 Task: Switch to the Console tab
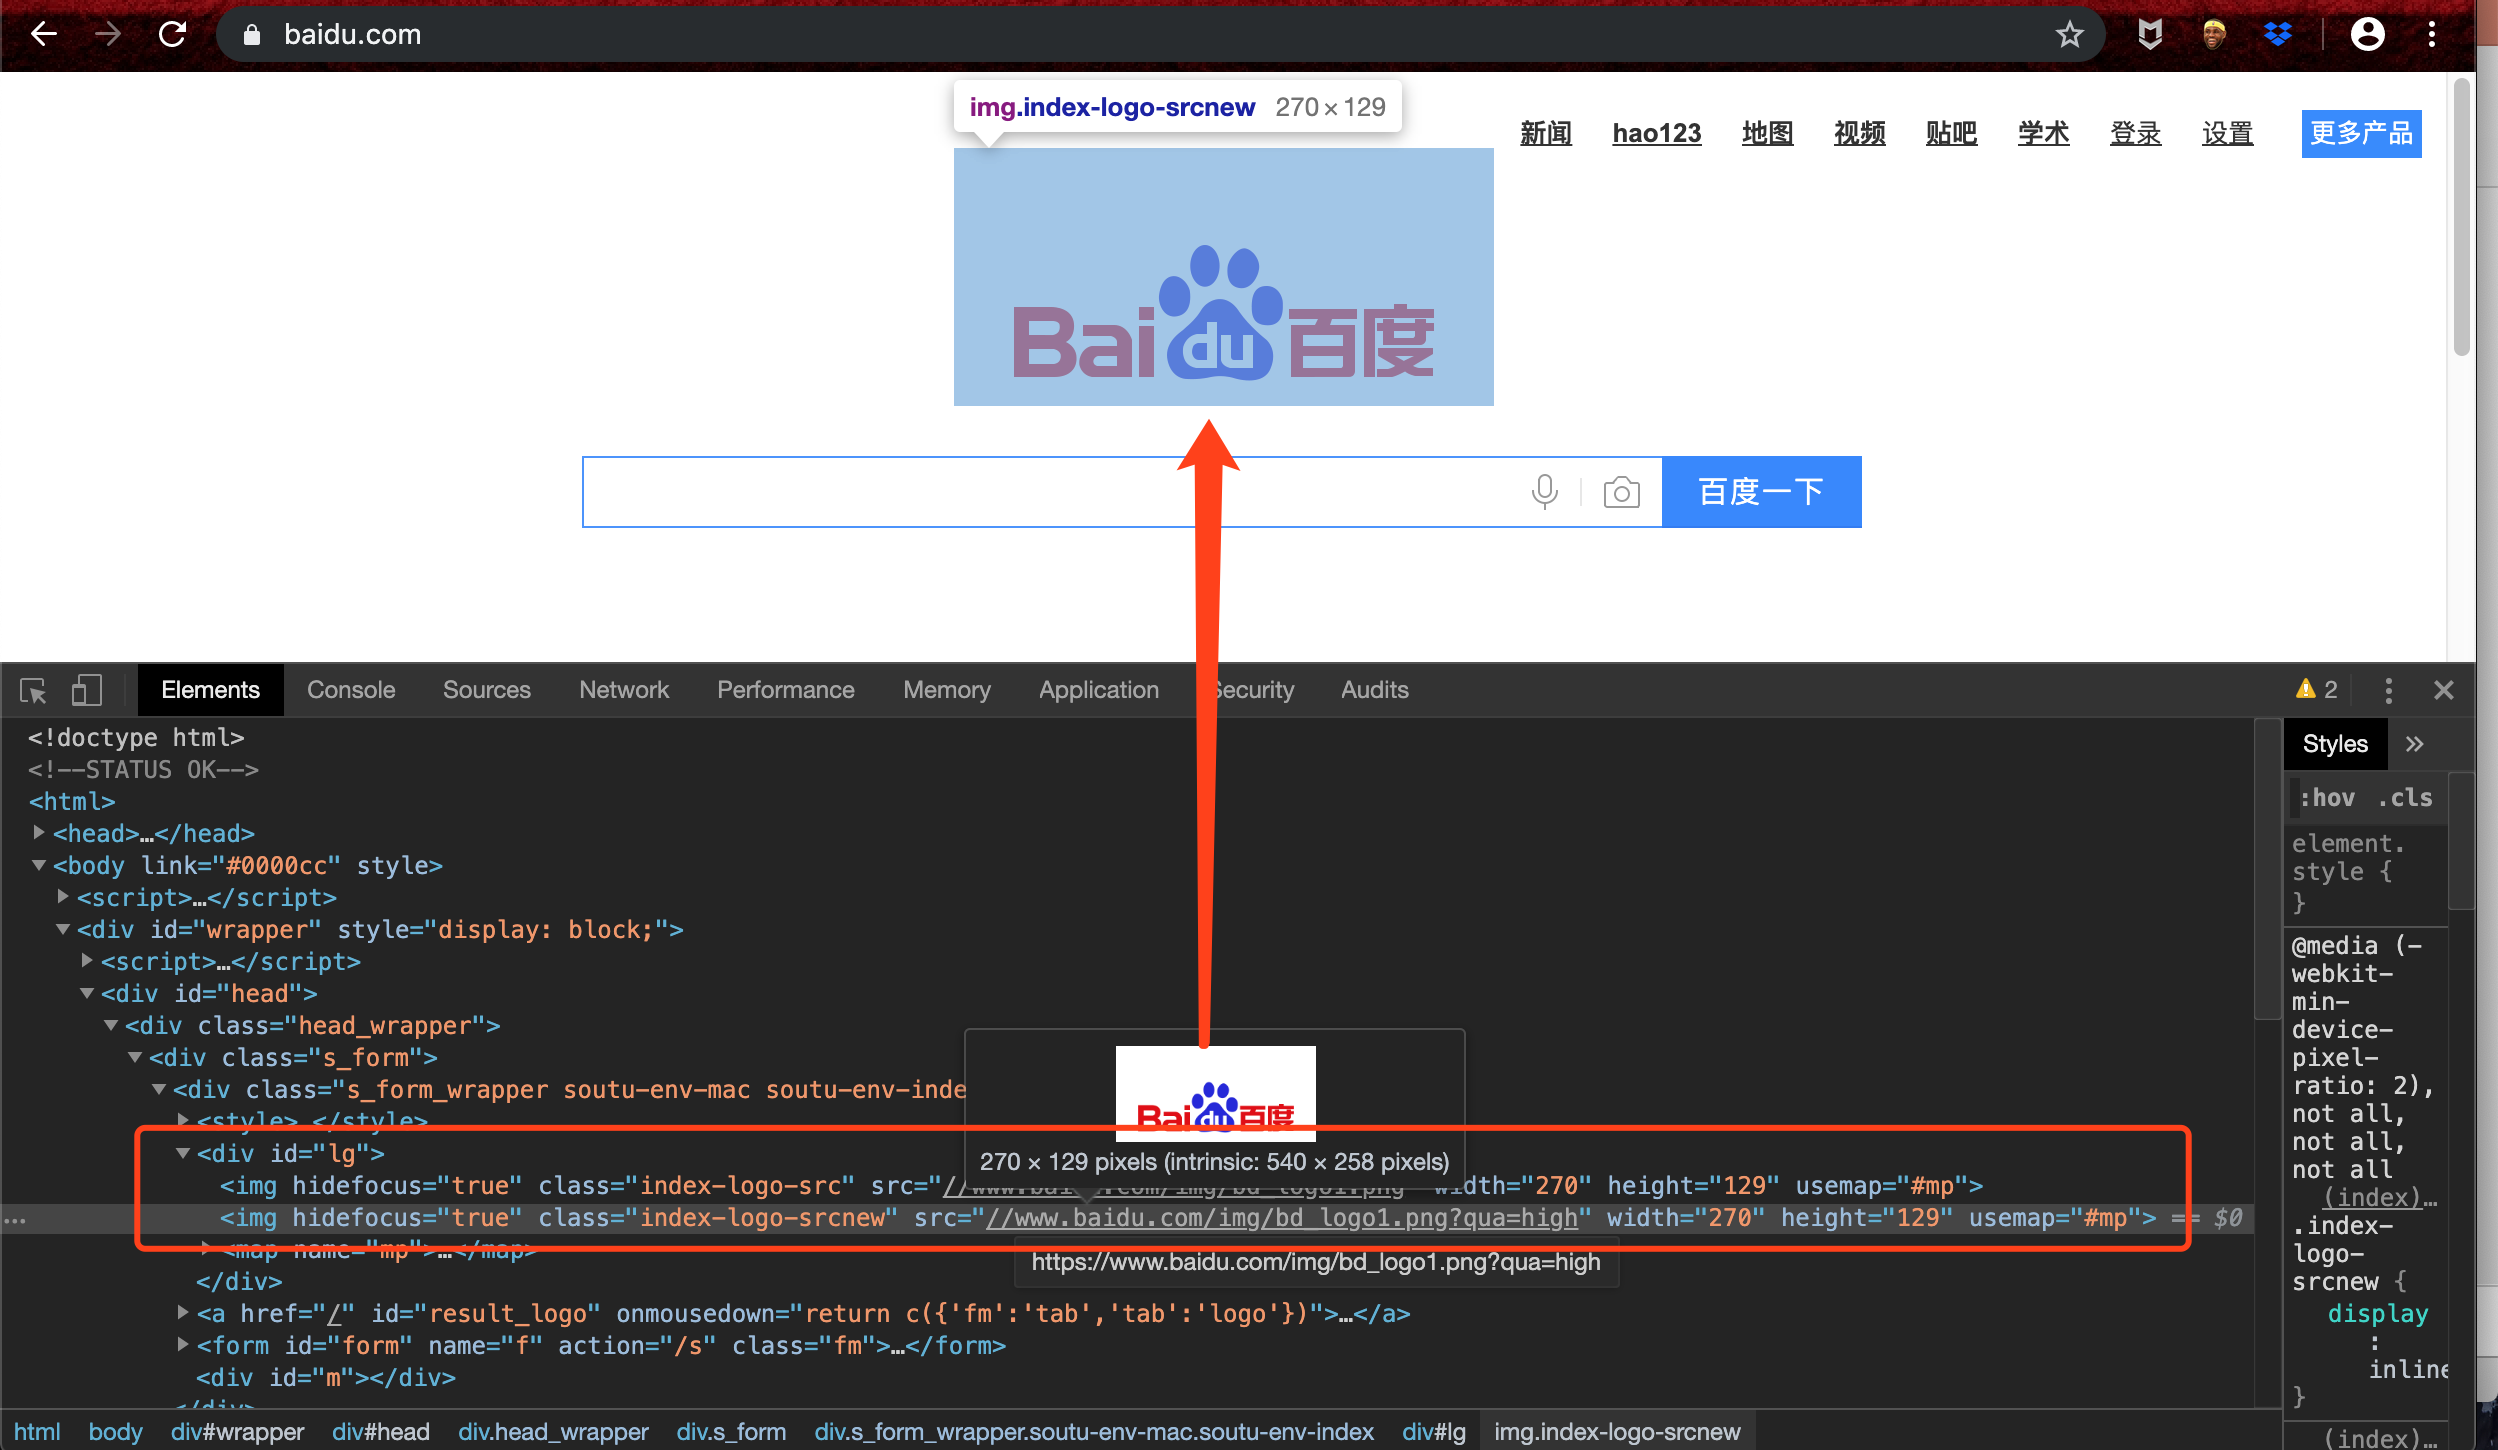point(351,690)
